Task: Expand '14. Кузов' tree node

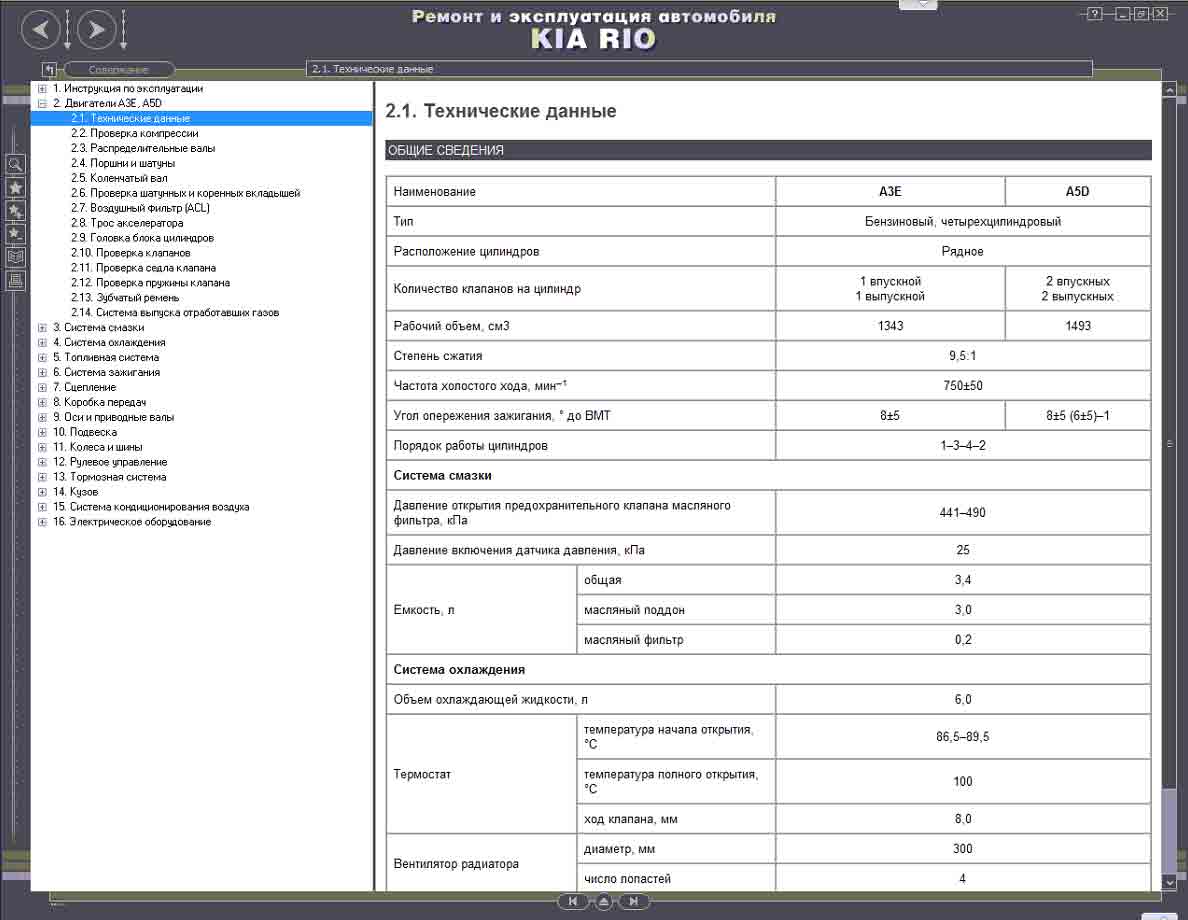Action: click(42, 492)
